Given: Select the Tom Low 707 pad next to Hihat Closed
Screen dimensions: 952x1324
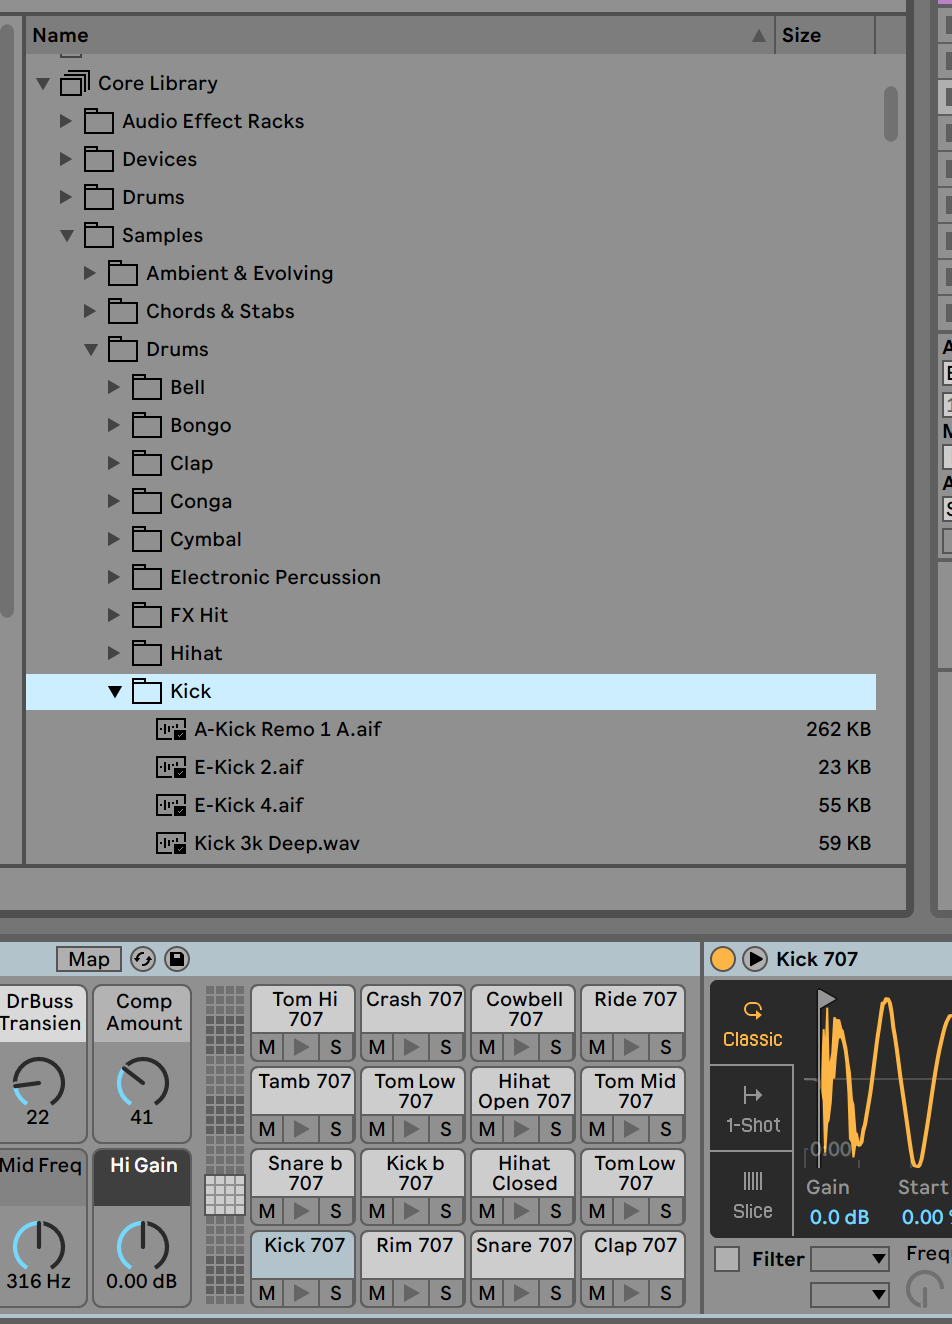Looking at the screenshot, I should [x=635, y=1173].
